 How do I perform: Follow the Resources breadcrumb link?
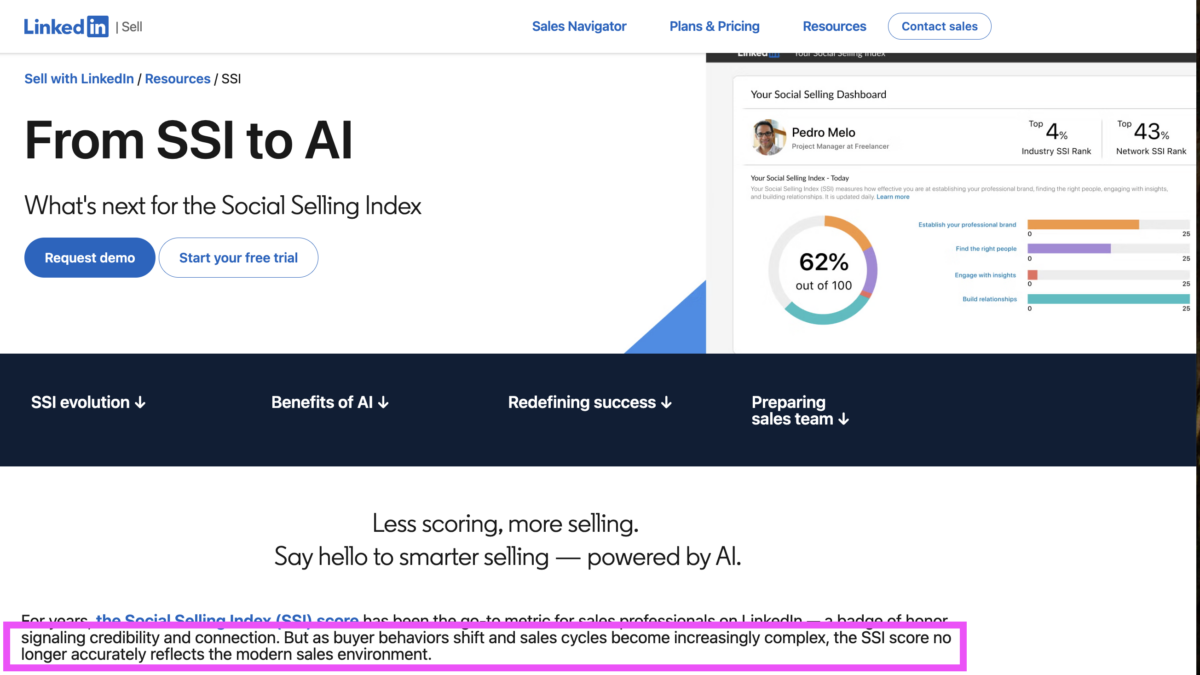coord(177,79)
